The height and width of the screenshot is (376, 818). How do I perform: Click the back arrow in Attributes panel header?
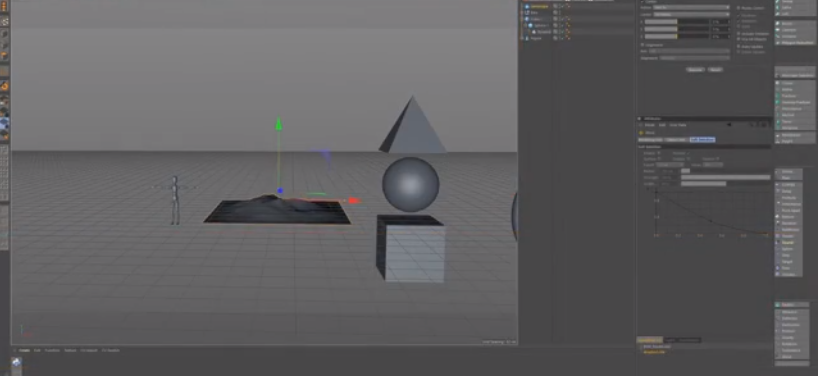729,125
